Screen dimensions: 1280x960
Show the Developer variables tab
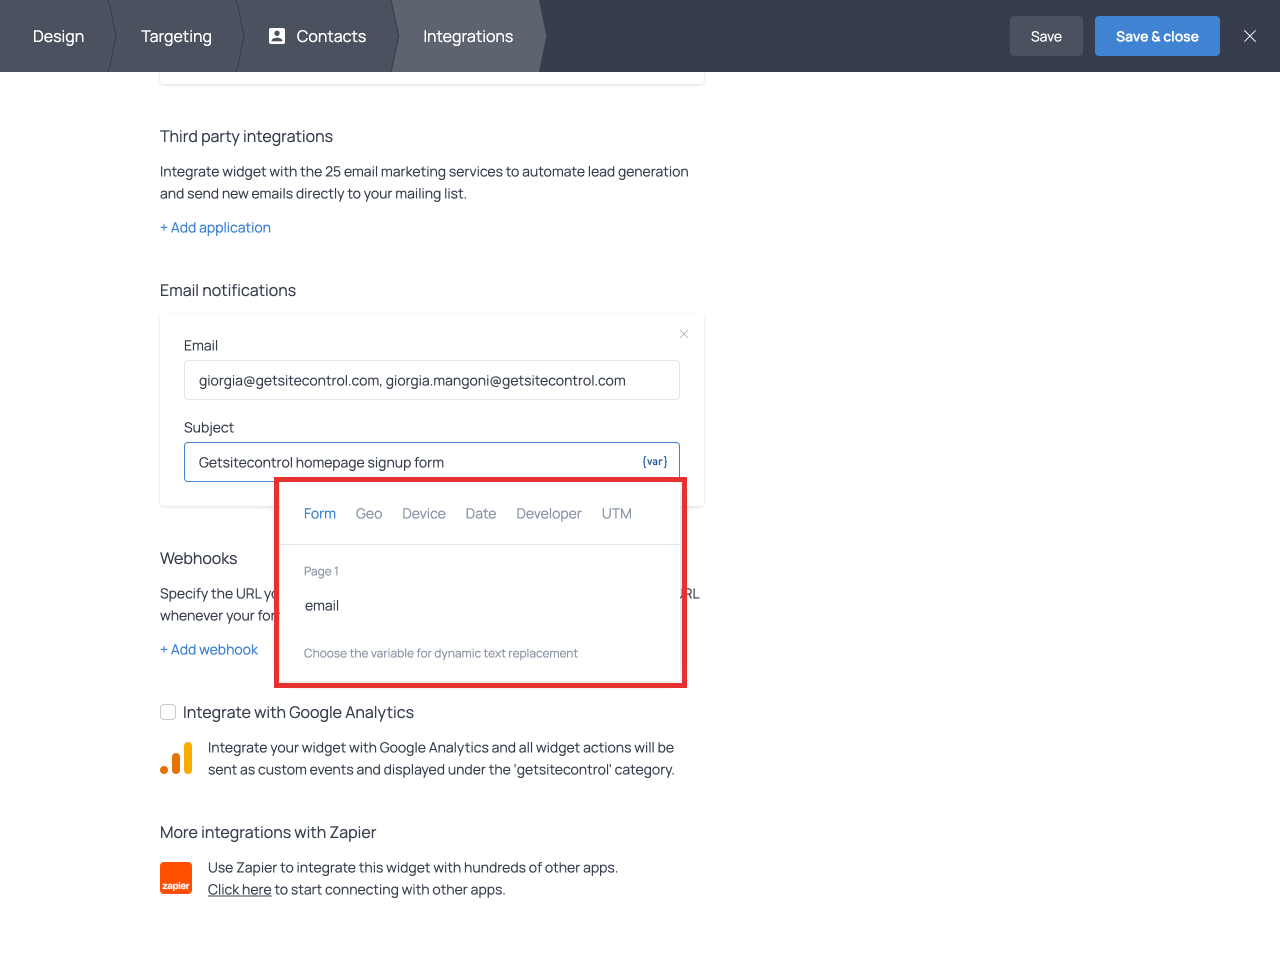point(548,514)
